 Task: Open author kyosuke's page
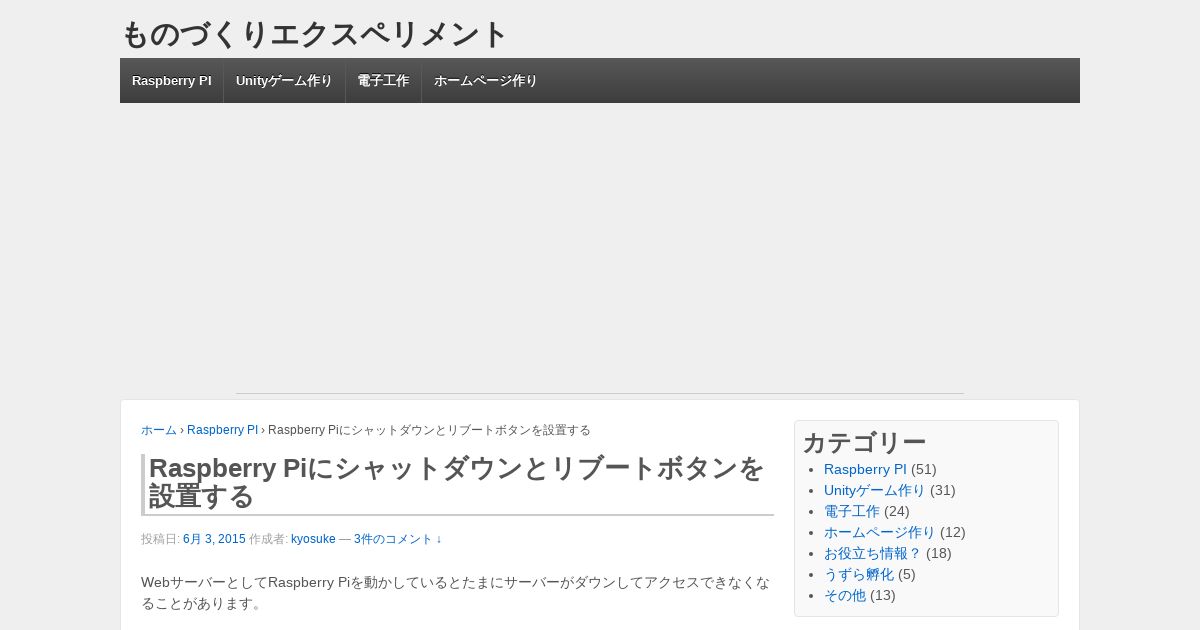(313, 539)
